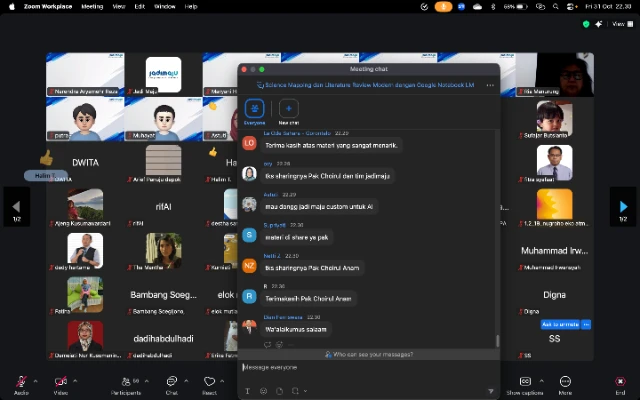Select the Jadi Maju logo participant tile
This screenshot has height=400, width=640.
coord(163,74)
